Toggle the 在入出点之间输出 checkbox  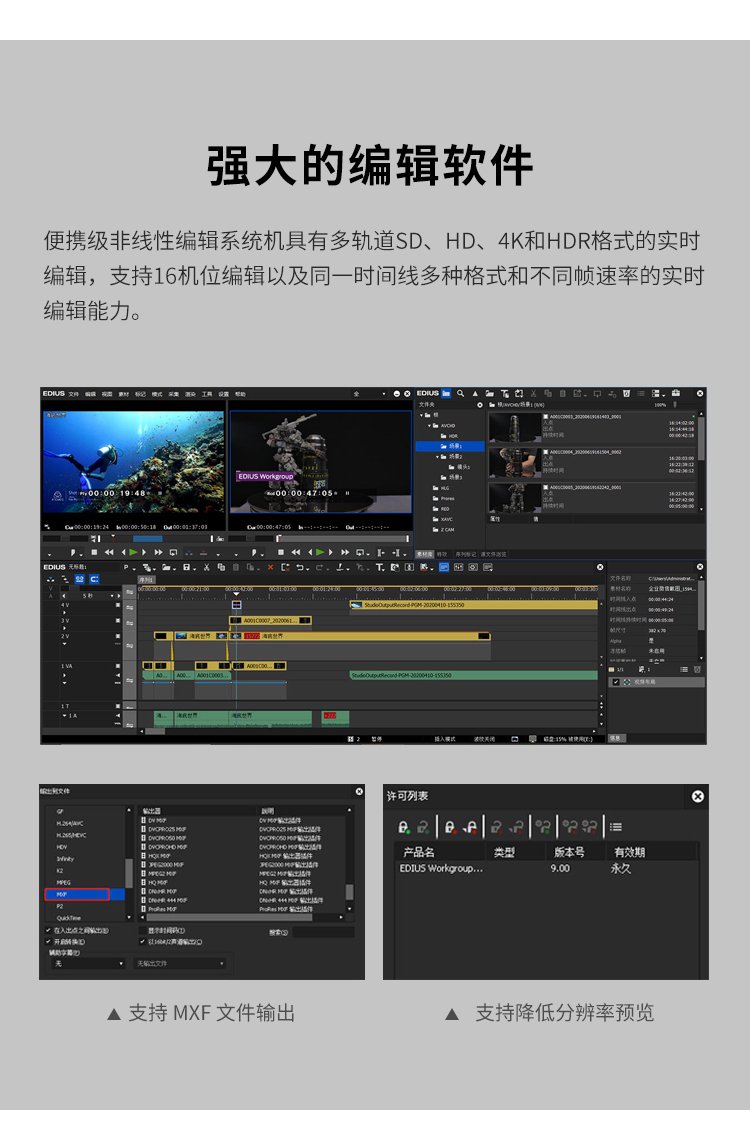coord(48,930)
